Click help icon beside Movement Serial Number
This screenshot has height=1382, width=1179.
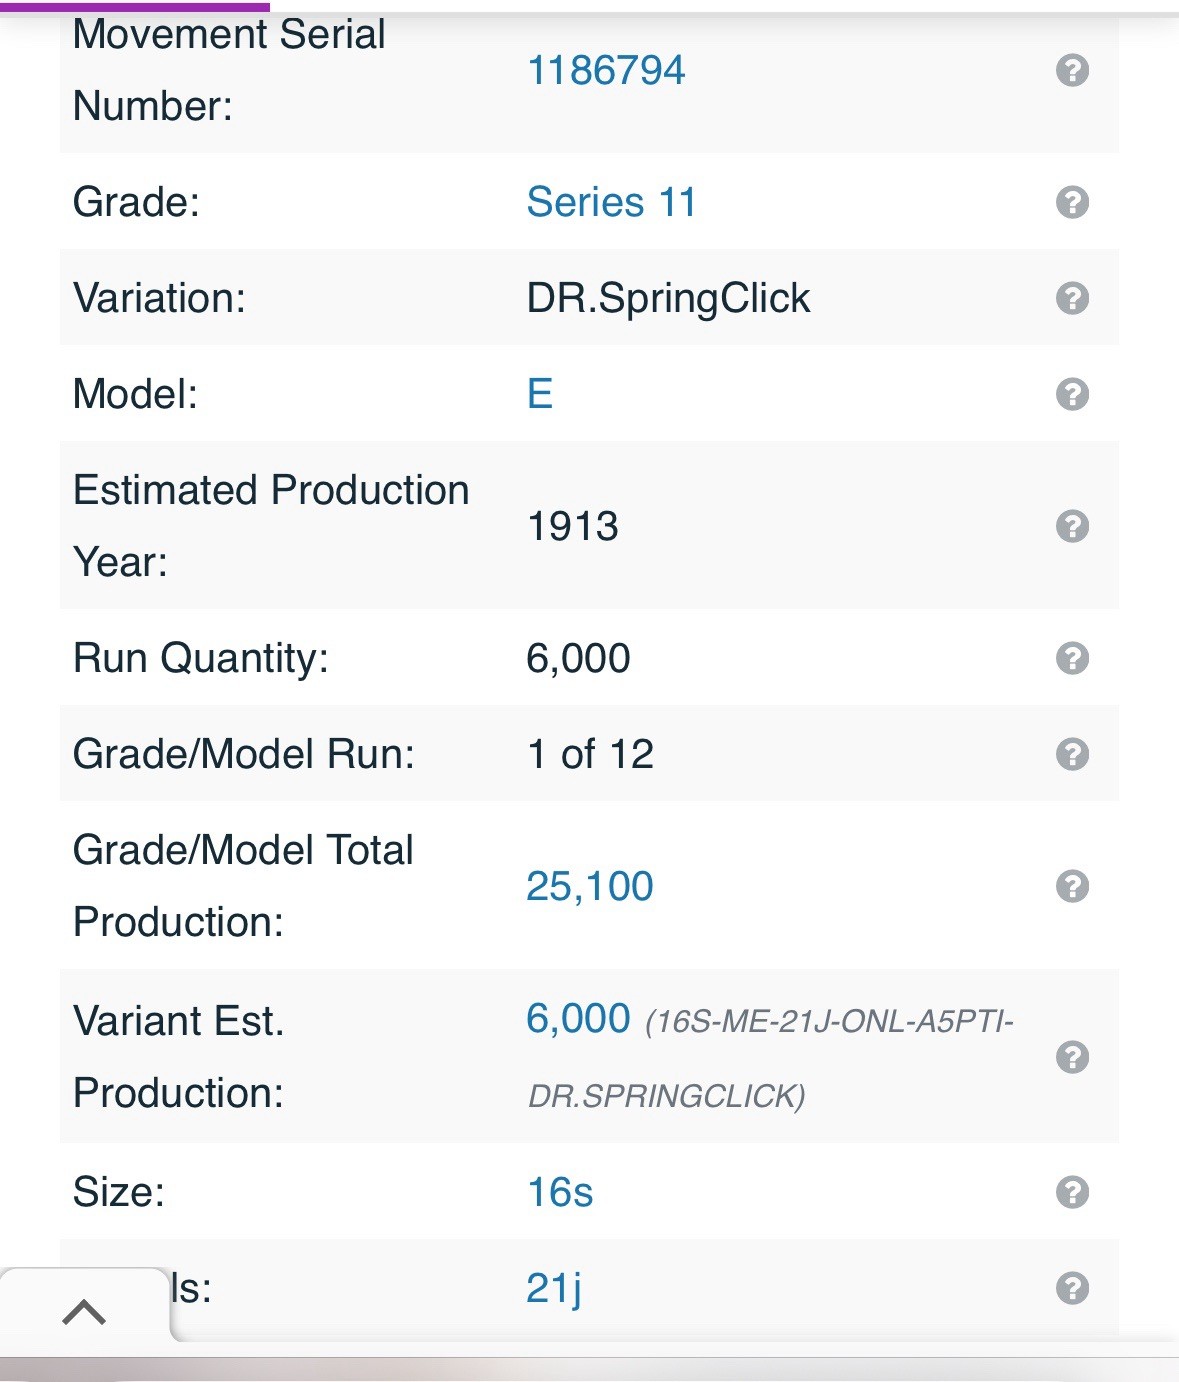click(x=1072, y=71)
